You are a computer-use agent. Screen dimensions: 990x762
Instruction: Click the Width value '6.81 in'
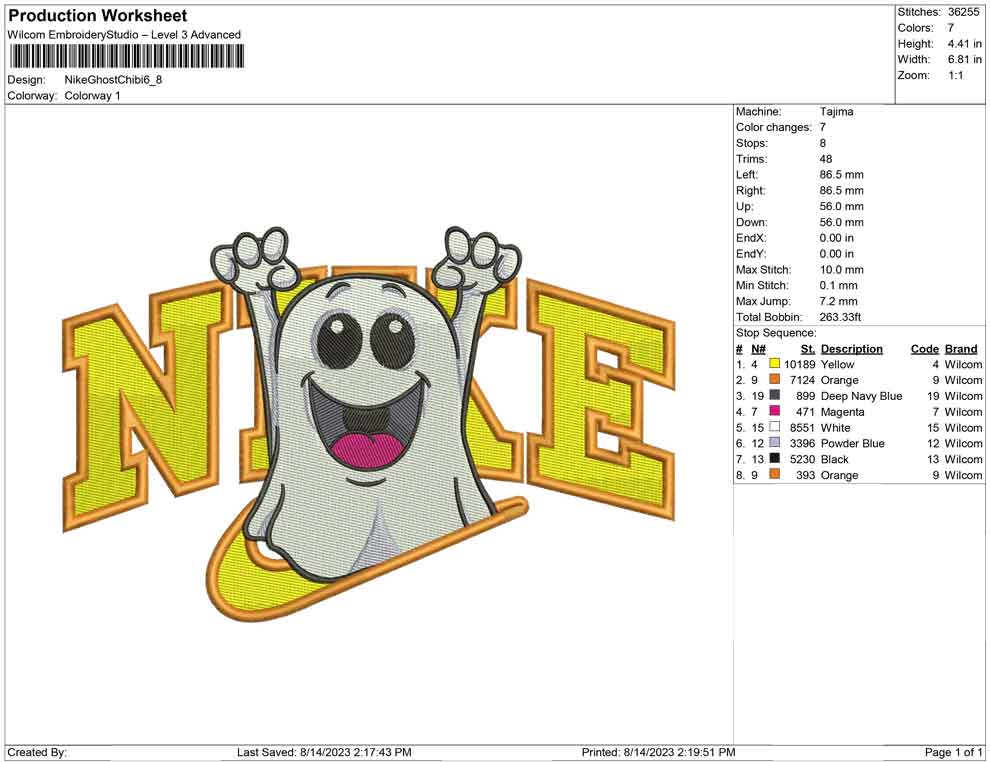(964, 59)
